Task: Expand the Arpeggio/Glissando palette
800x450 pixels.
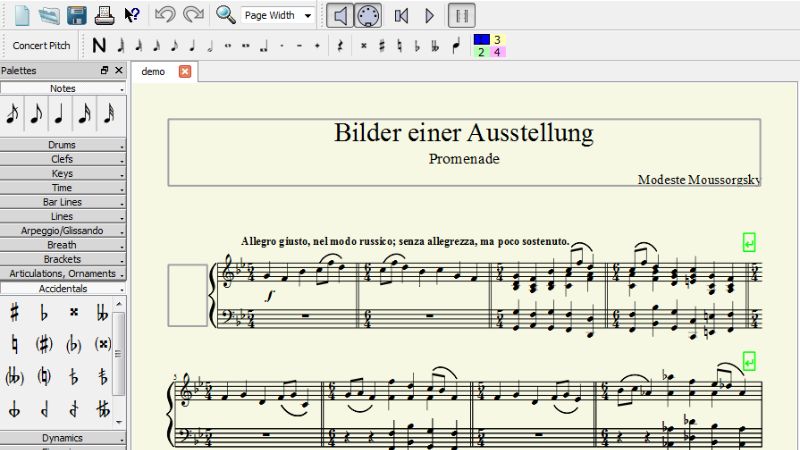Action: [x=63, y=231]
